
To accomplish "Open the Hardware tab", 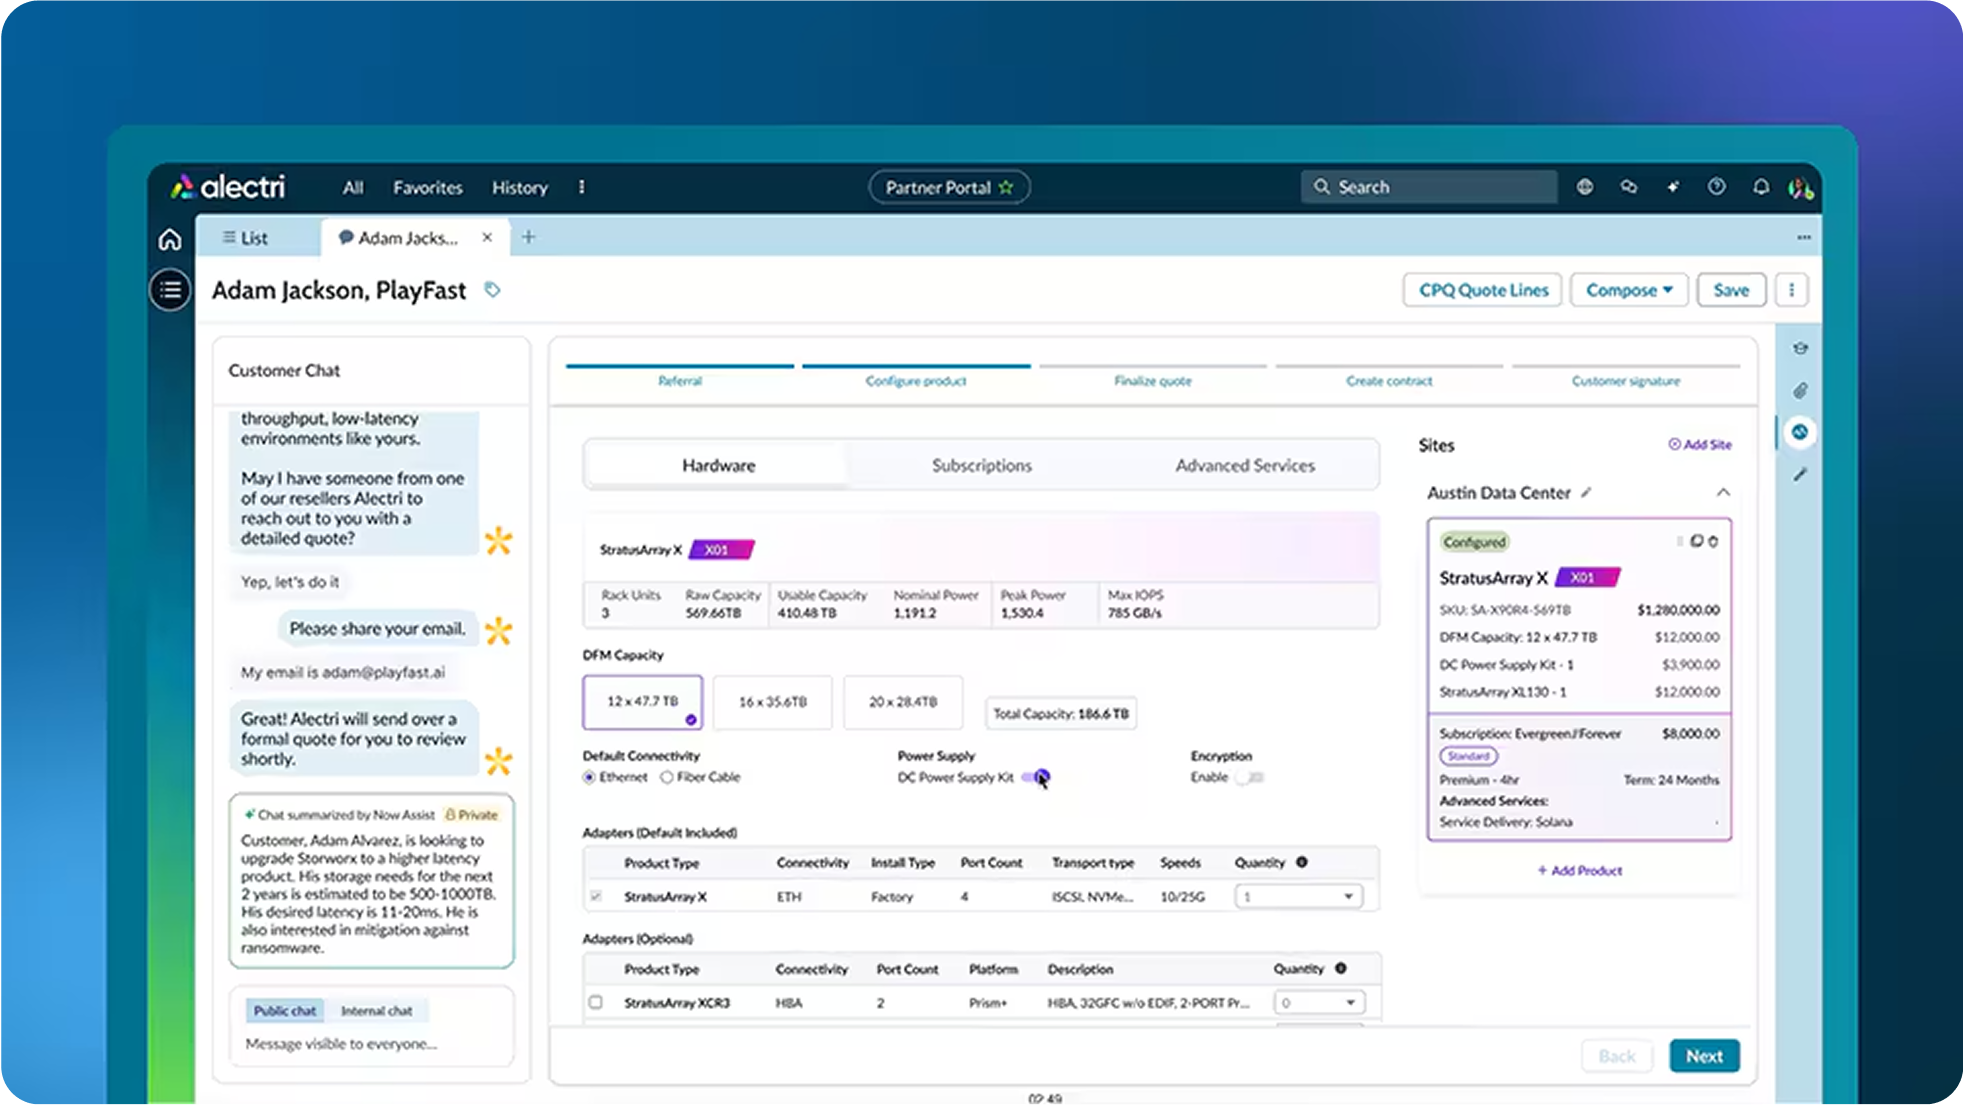I will (718, 465).
